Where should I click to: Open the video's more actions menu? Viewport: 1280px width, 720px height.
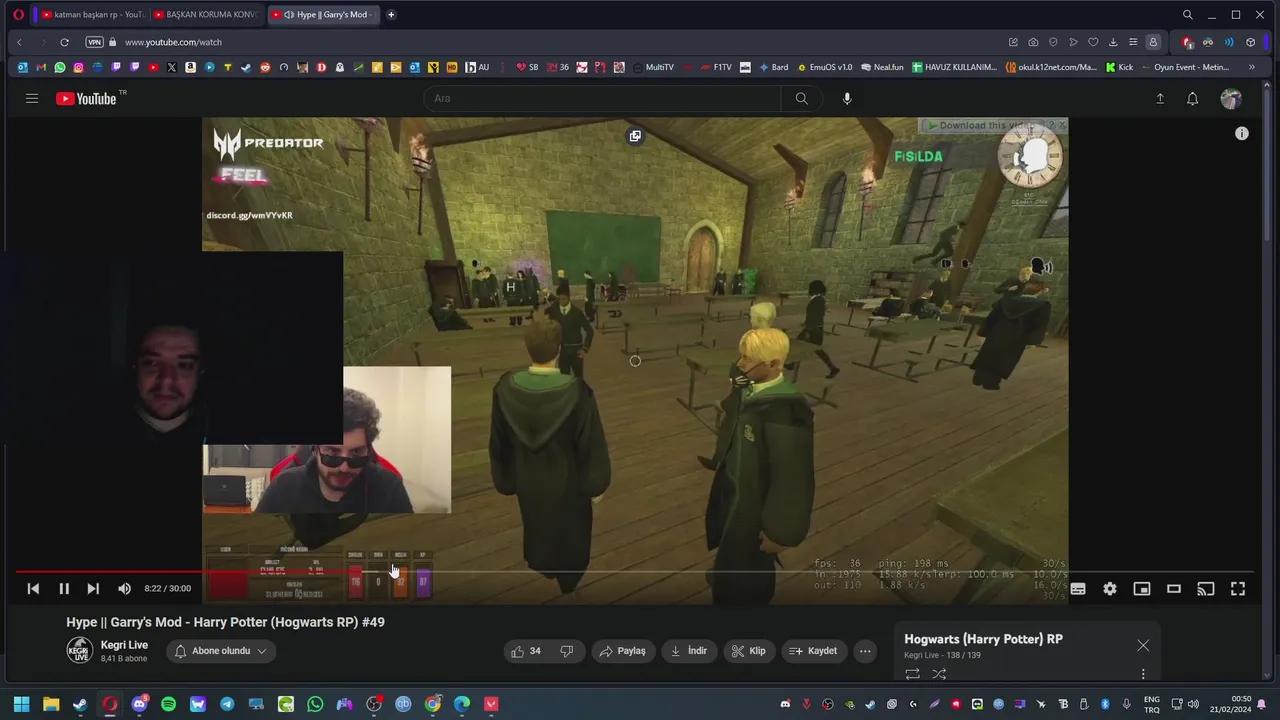[864, 650]
